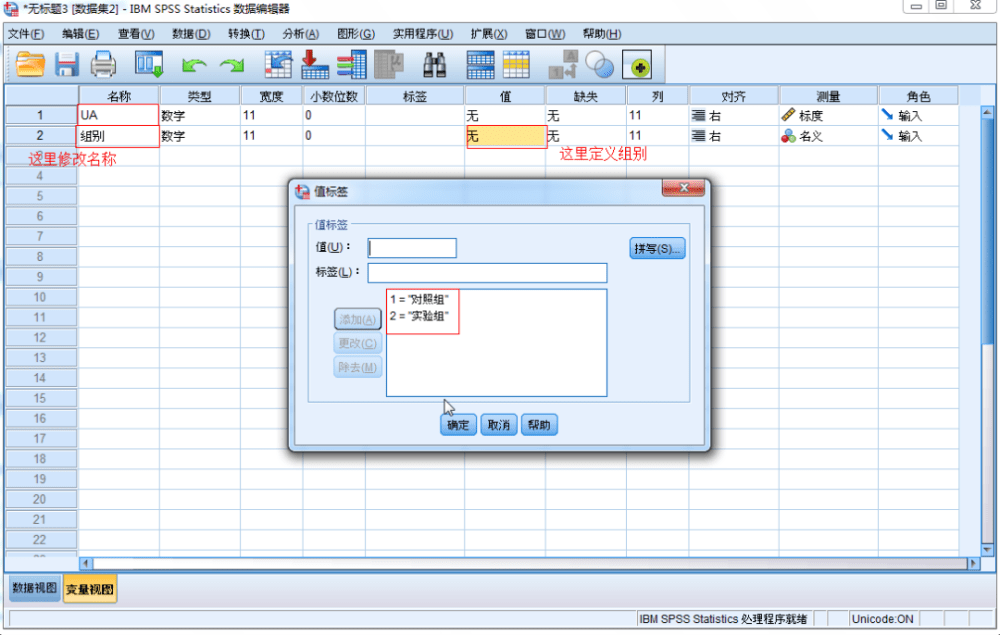
Task: Select row number 1 header
Action: coord(40,115)
